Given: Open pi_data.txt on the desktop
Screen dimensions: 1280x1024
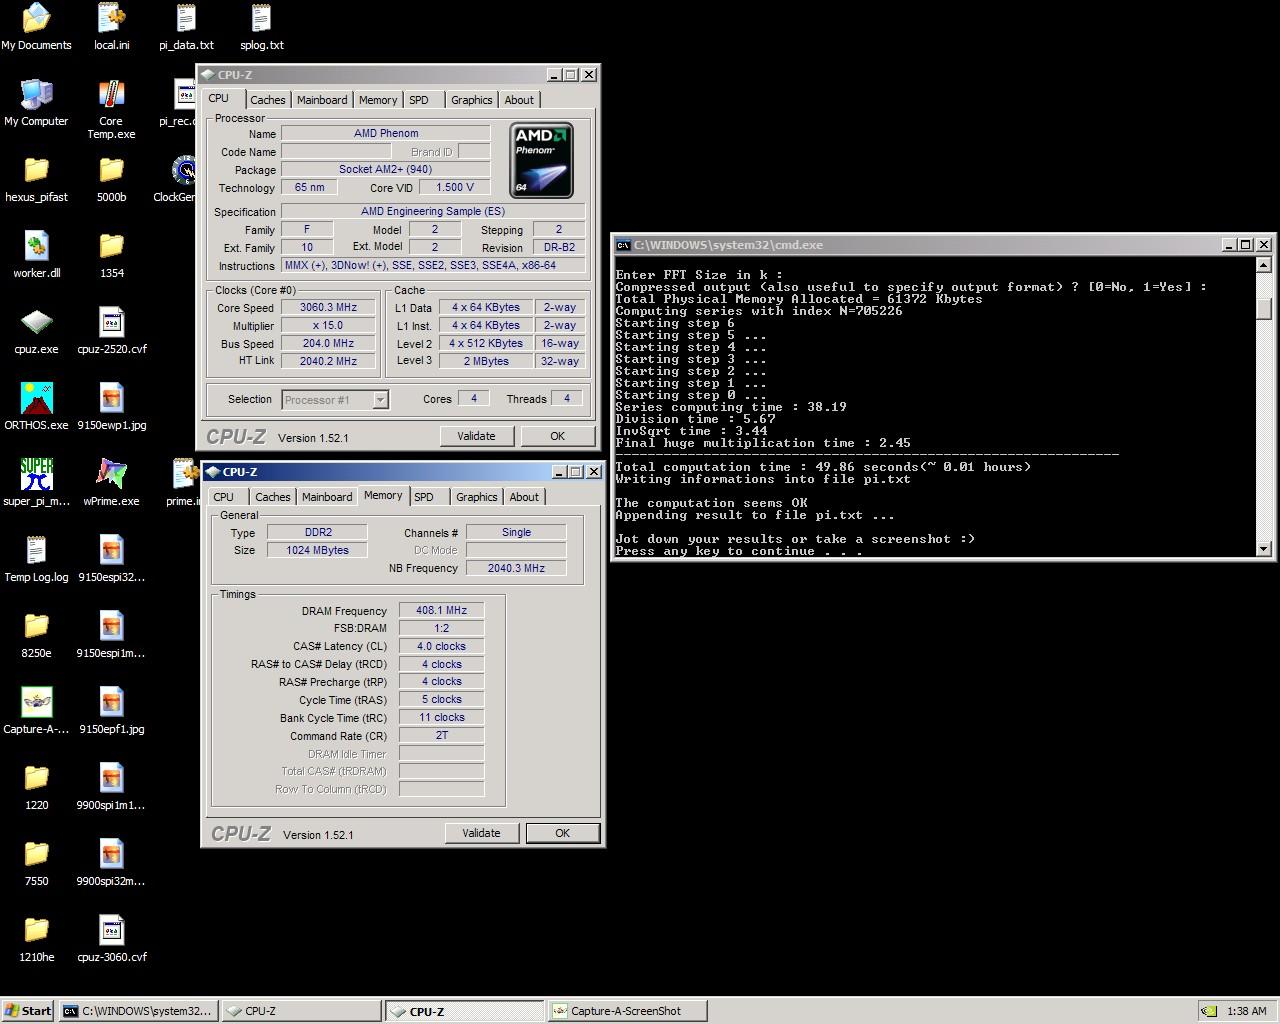Looking at the screenshot, I should (186, 26).
